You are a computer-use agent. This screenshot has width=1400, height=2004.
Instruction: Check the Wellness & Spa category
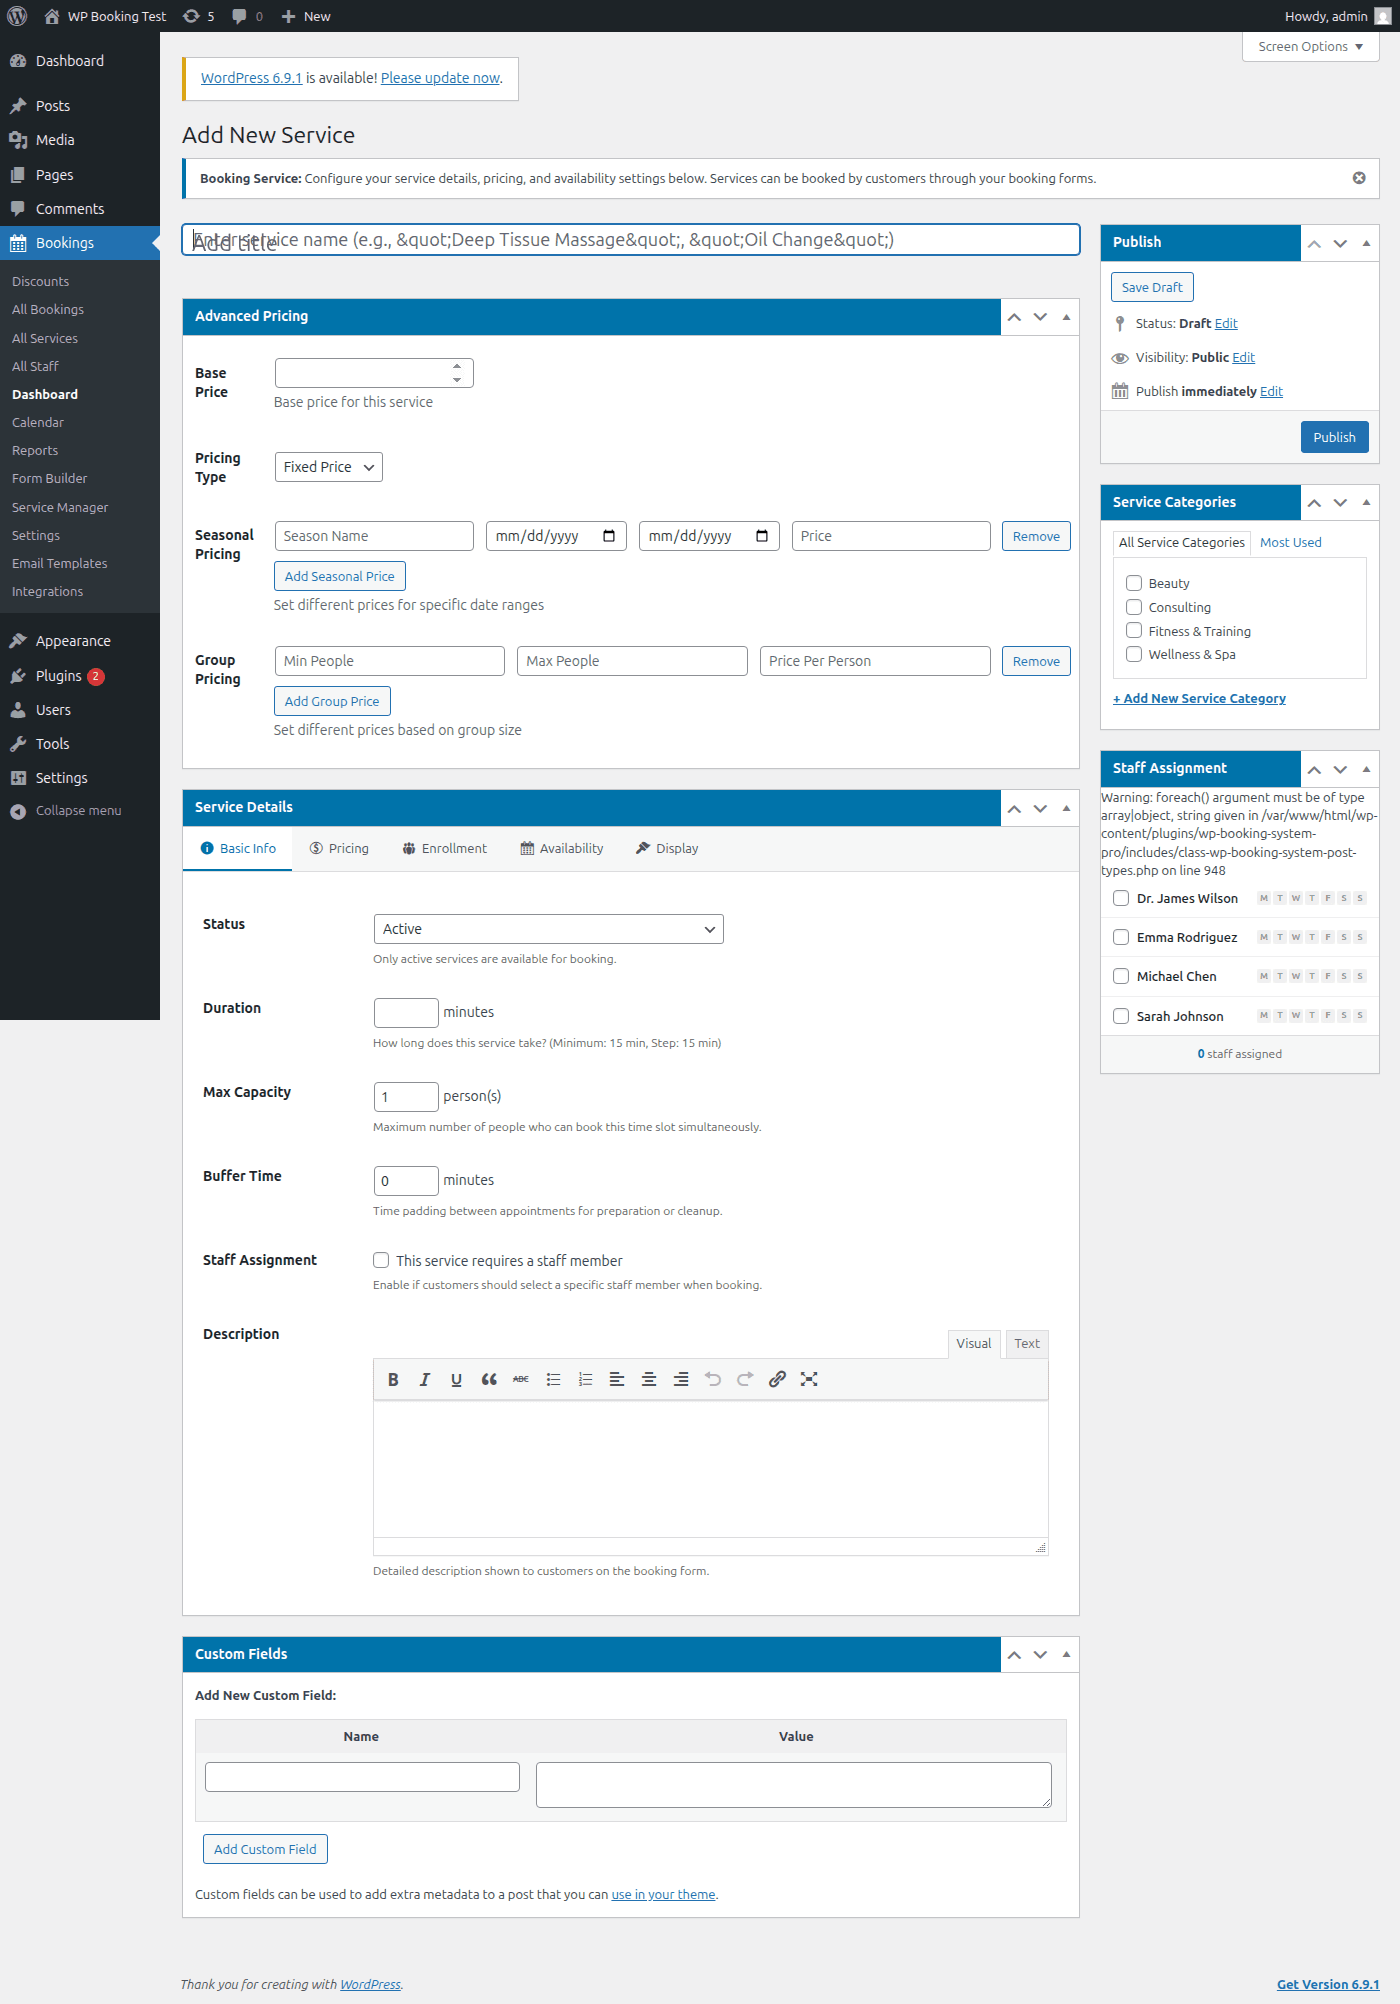[x=1134, y=654]
